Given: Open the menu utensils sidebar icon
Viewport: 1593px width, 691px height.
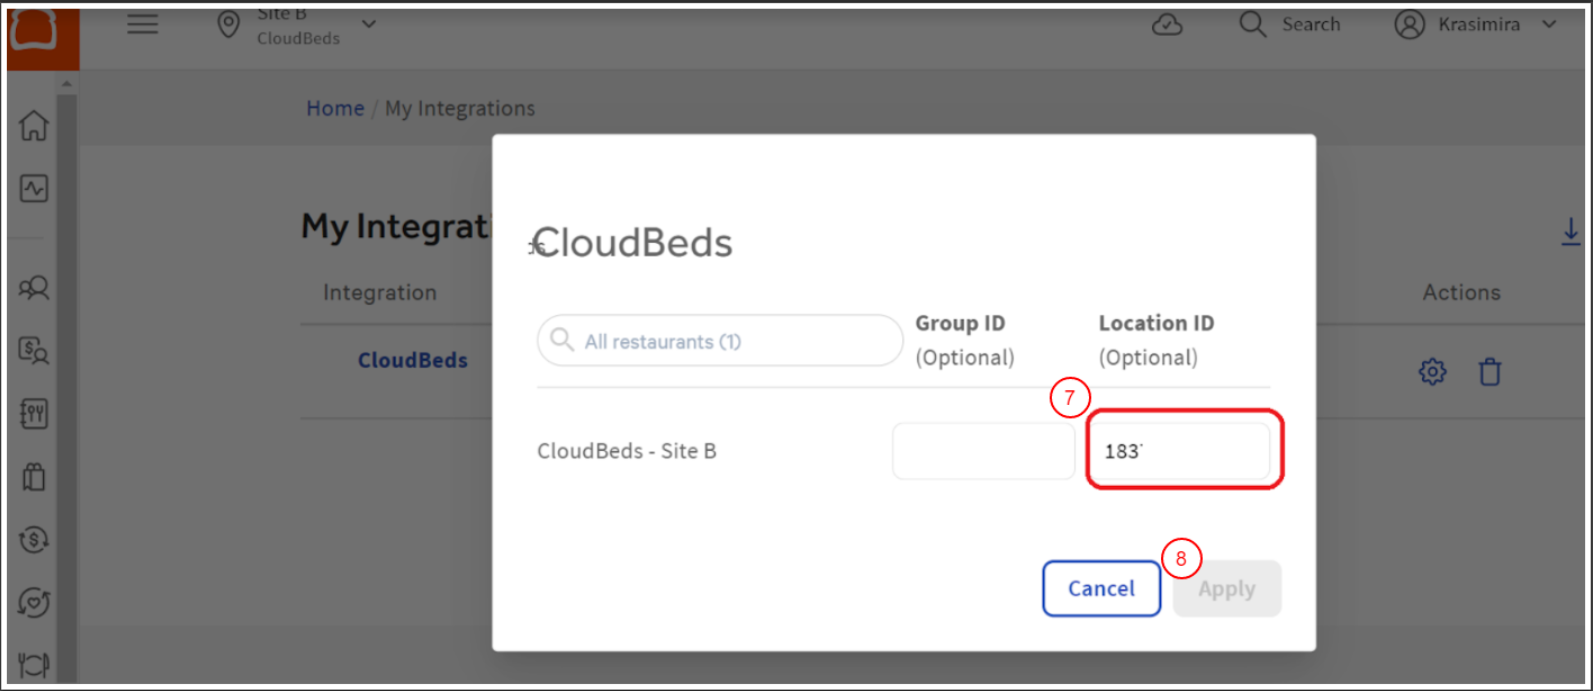Looking at the screenshot, I should 34,414.
